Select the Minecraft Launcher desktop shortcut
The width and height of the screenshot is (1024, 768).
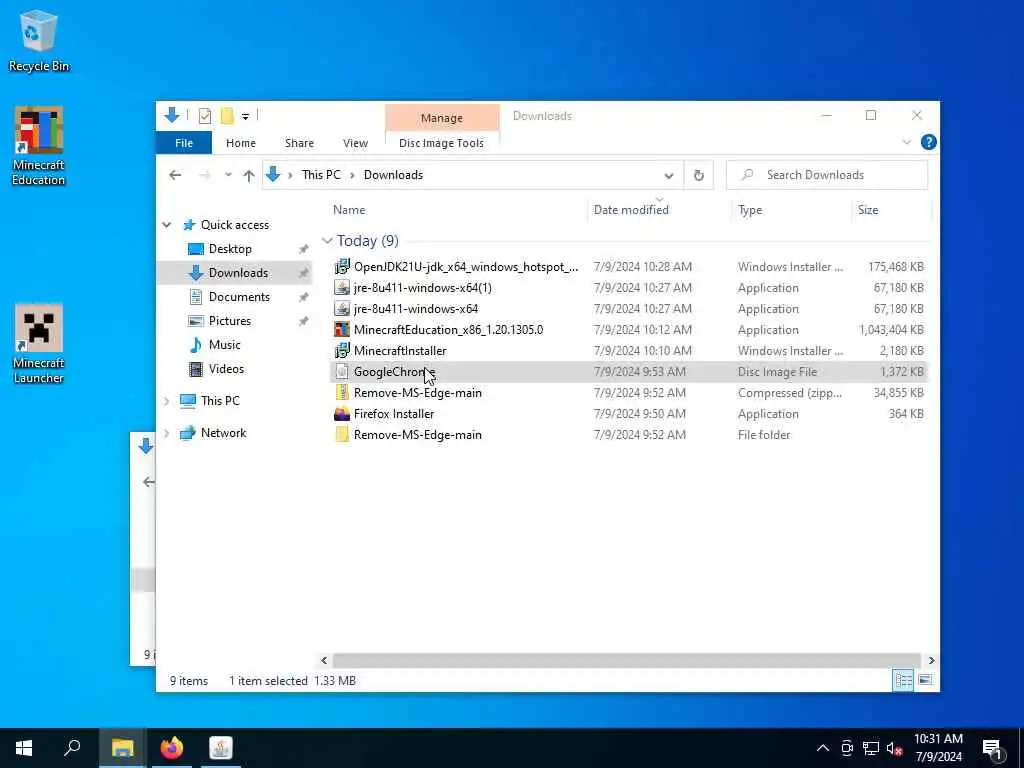pos(39,344)
